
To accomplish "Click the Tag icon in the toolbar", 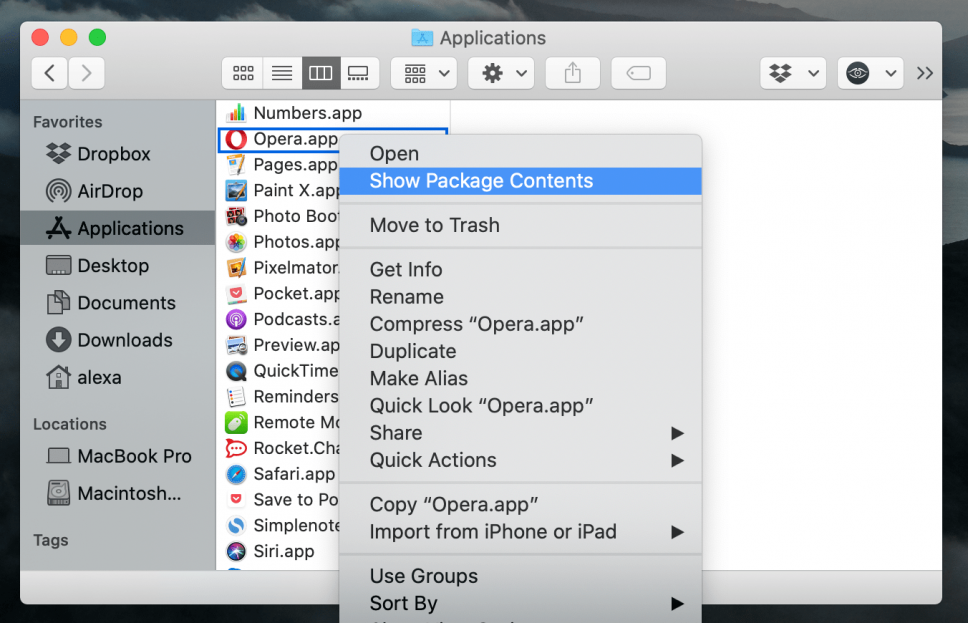I will pos(637,72).
